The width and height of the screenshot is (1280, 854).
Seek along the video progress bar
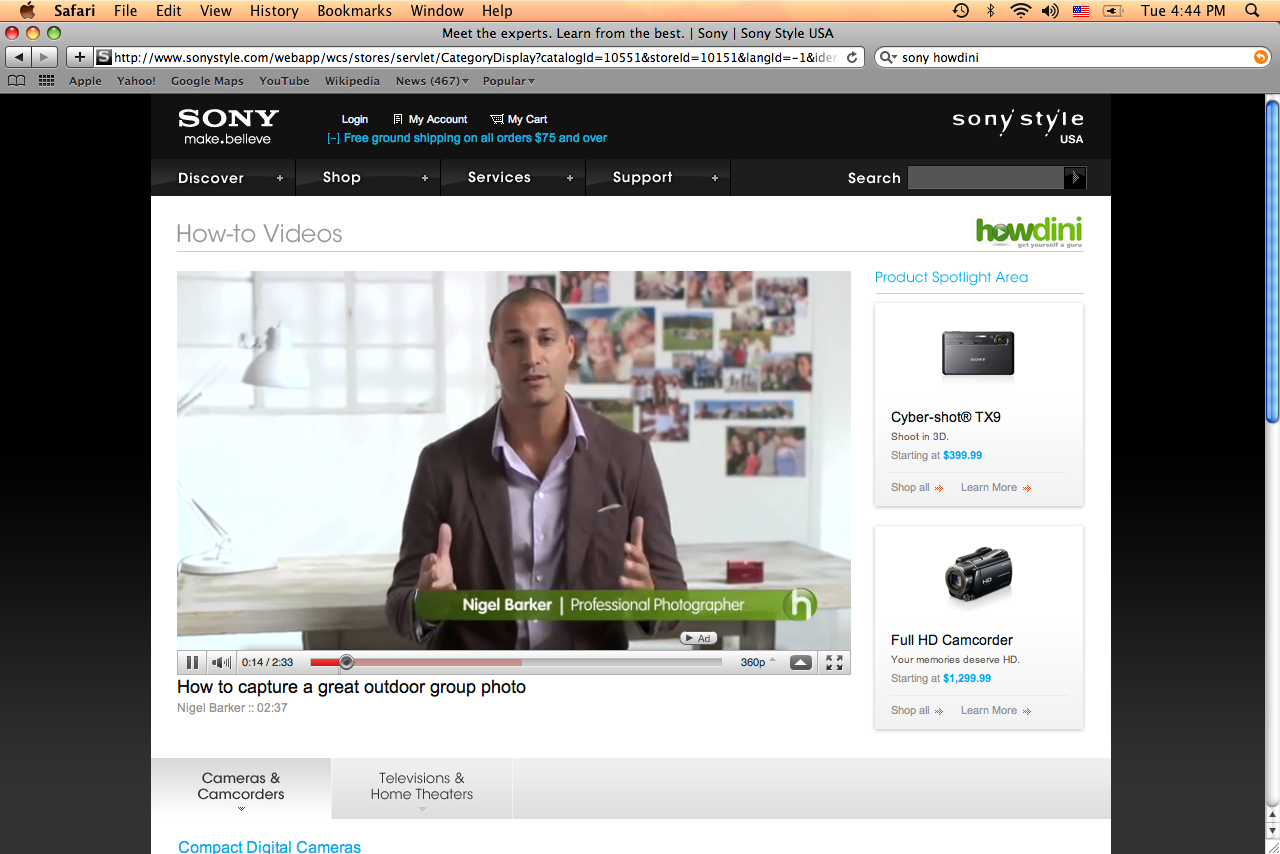[x=516, y=662]
